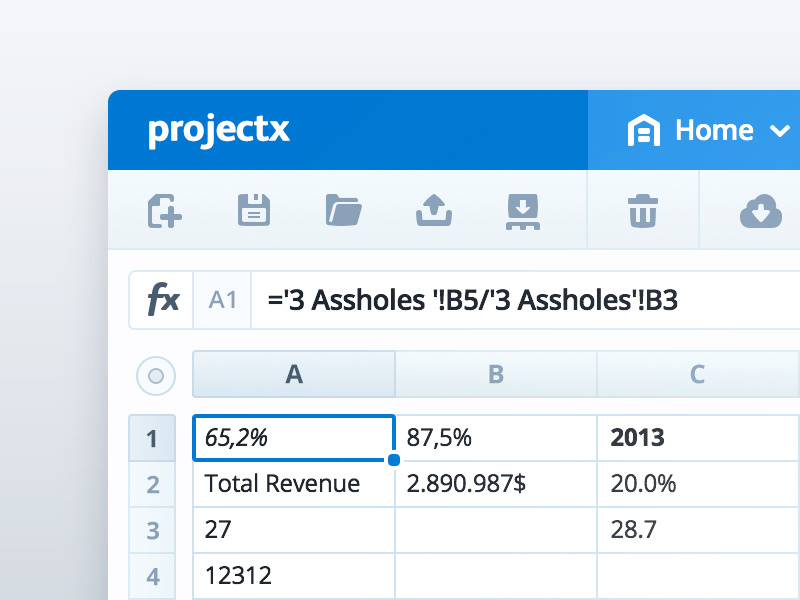This screenshot has height=600, width=800.
Task: Click the save floppy disk icon
Action: [254, 211]
